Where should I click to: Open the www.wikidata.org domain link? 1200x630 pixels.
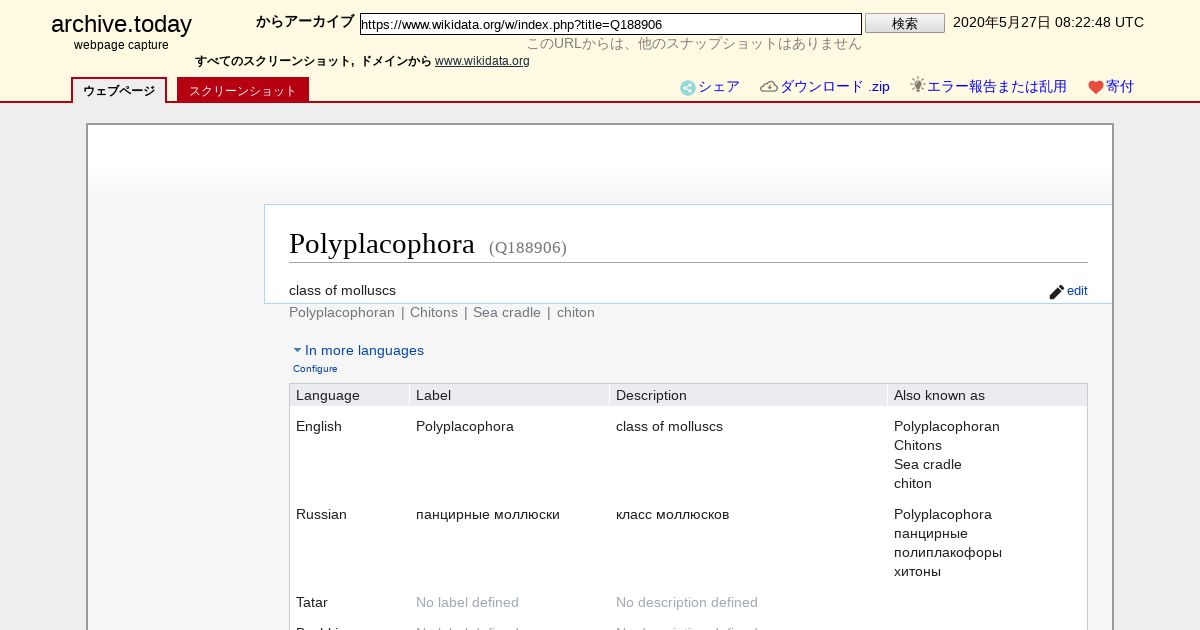point(482,61)
